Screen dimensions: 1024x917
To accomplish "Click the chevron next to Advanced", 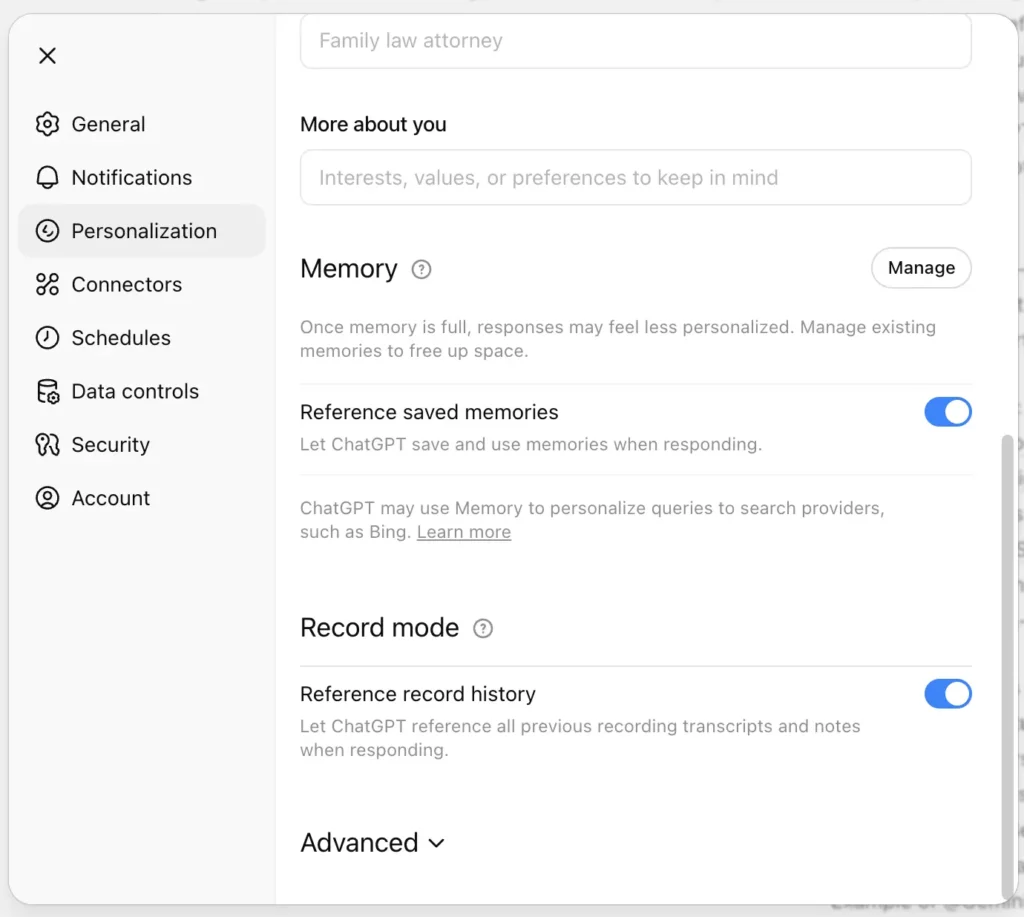I will [x=436, y=843].
